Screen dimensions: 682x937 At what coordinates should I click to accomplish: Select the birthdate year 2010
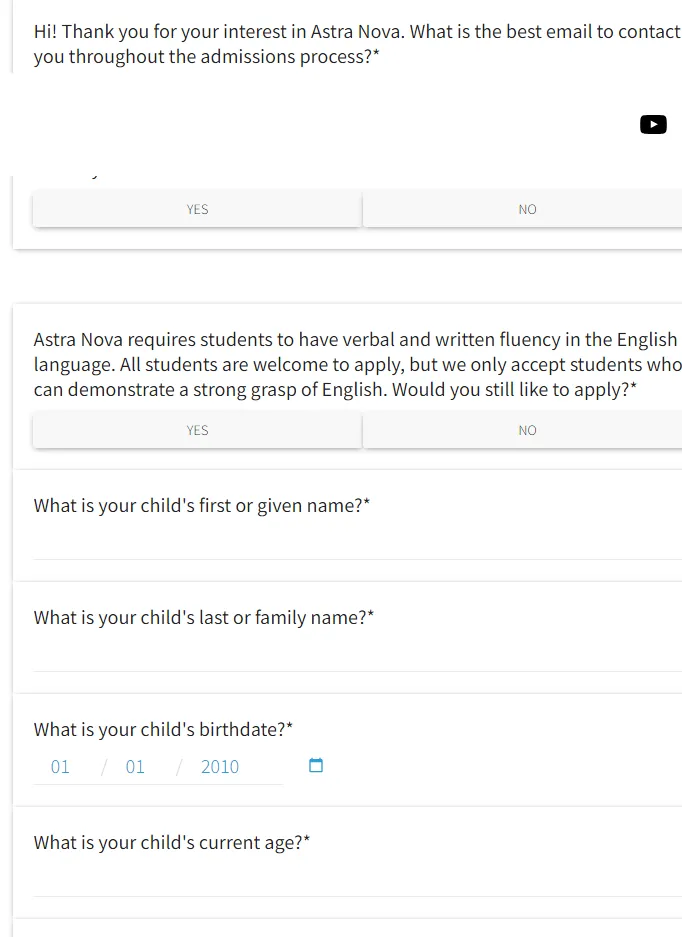tap(220, 767)
